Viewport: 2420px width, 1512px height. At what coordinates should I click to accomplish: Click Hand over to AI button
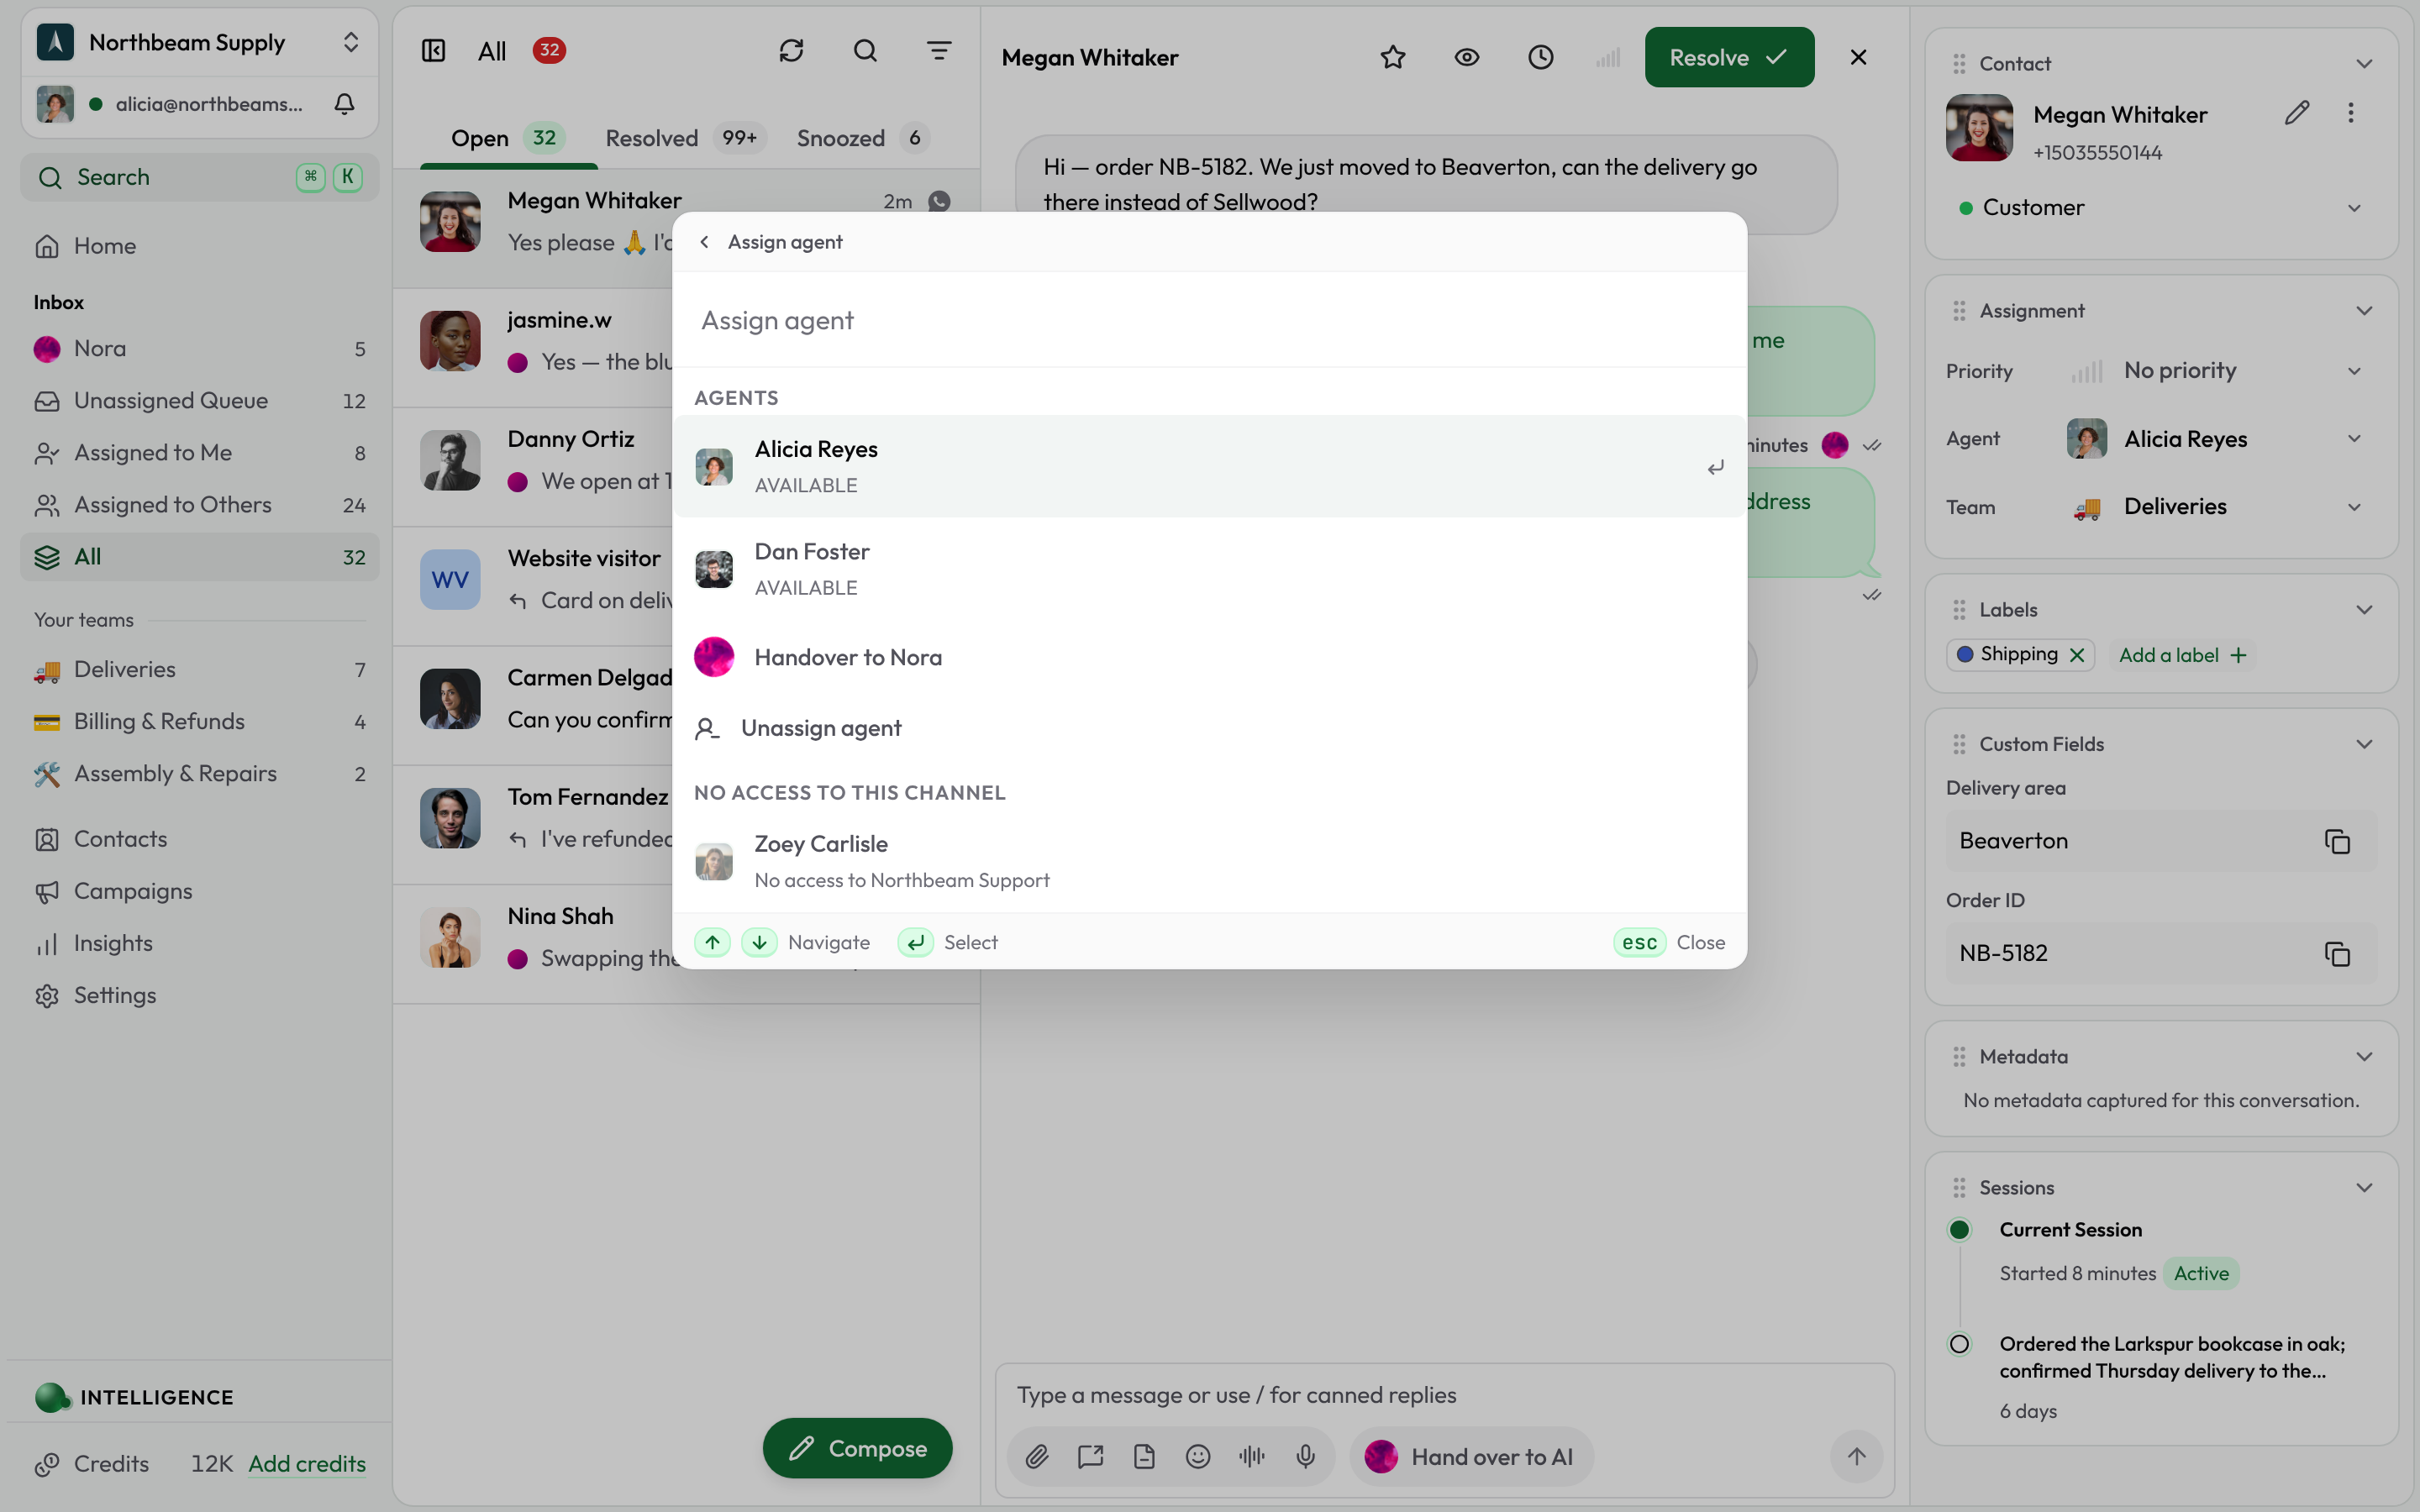click(x=1471, y=1457)
